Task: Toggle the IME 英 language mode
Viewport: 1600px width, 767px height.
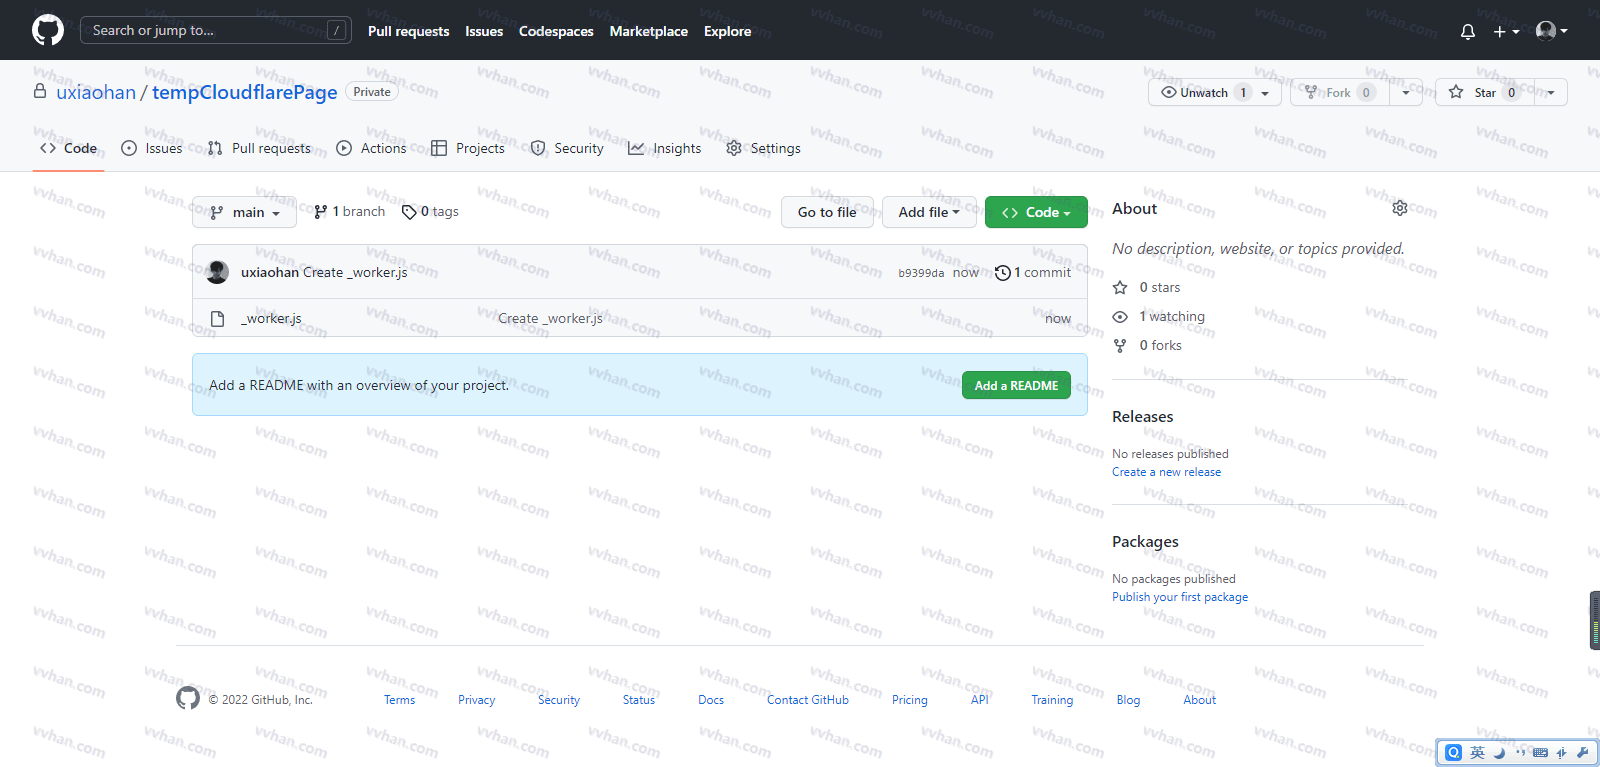Action: coord(1477,753)
